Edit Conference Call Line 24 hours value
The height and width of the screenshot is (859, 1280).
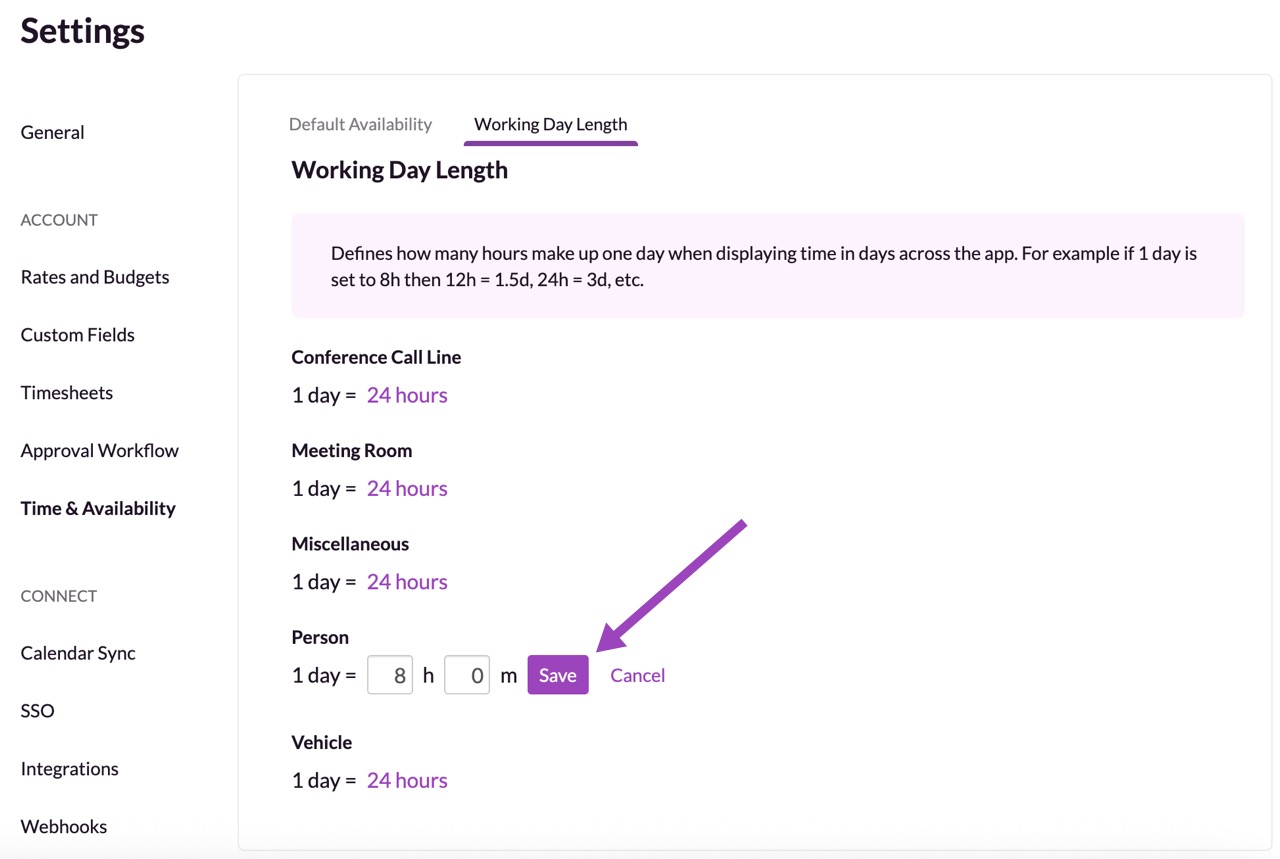(407, 395)
